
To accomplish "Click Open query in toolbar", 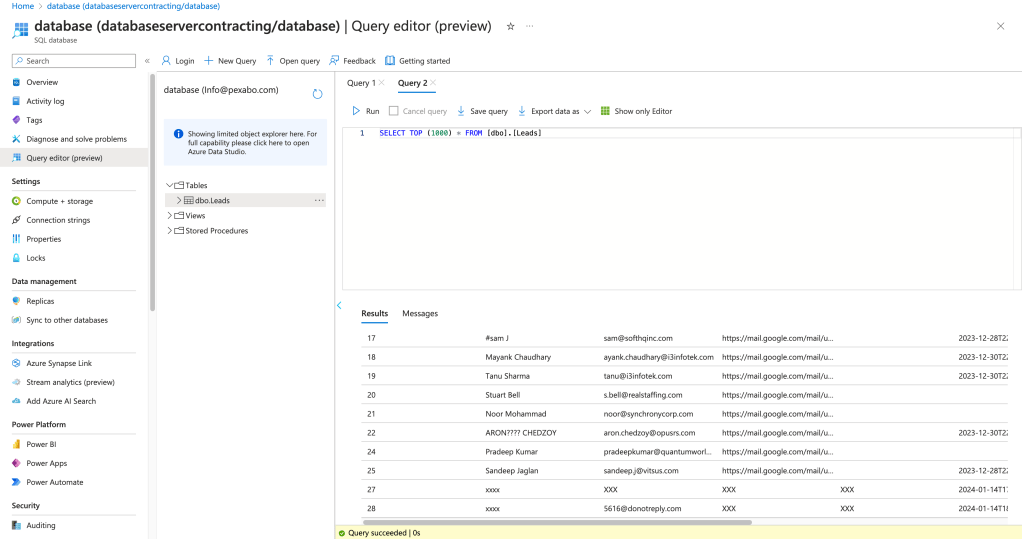I will pyautogui.click(x=293, y=61).
